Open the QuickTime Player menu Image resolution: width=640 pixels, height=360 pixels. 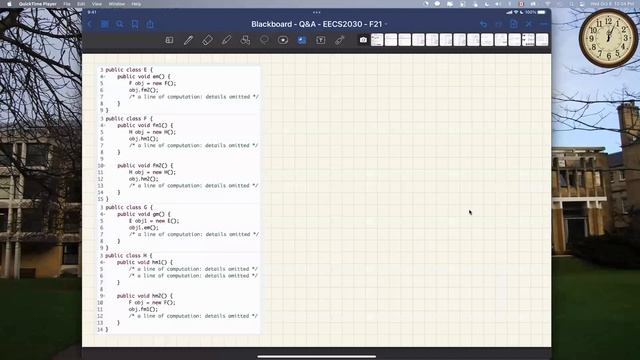tap(38, 4)
